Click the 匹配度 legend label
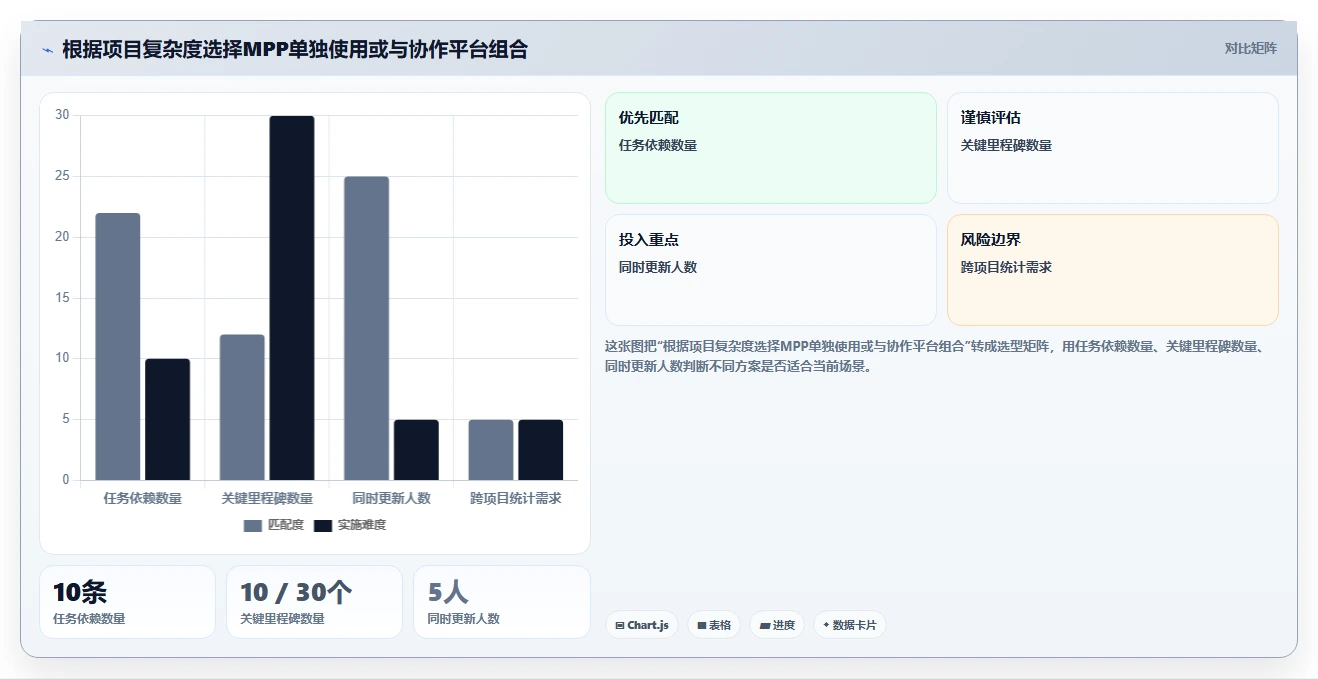This screenshot has width=1318, height=679. tap(286, 525)
